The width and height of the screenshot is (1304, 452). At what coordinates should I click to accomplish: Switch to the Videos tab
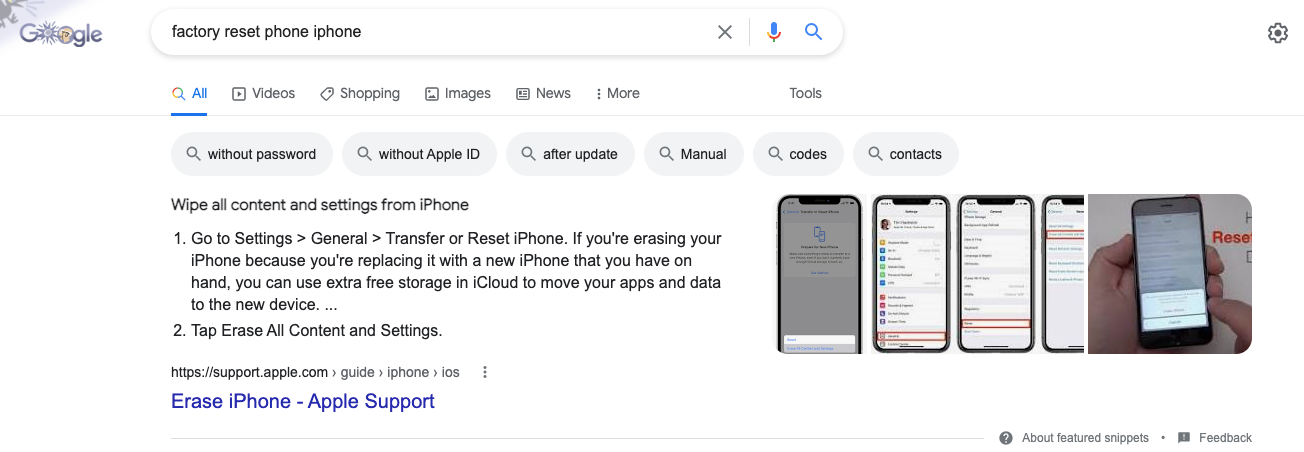click(264, 93)
